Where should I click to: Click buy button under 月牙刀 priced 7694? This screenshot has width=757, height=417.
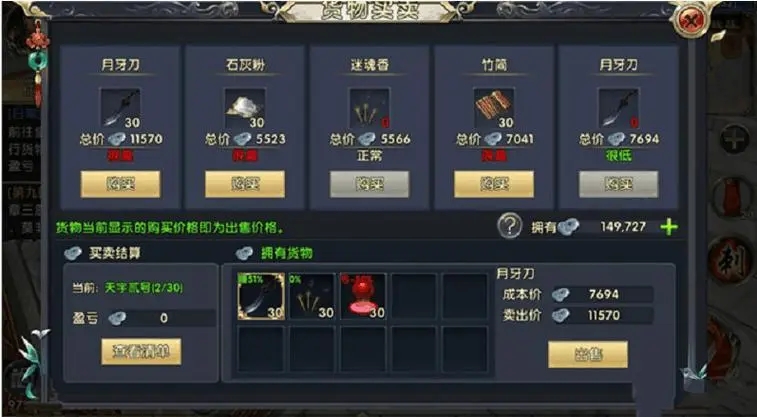point(618,184)
